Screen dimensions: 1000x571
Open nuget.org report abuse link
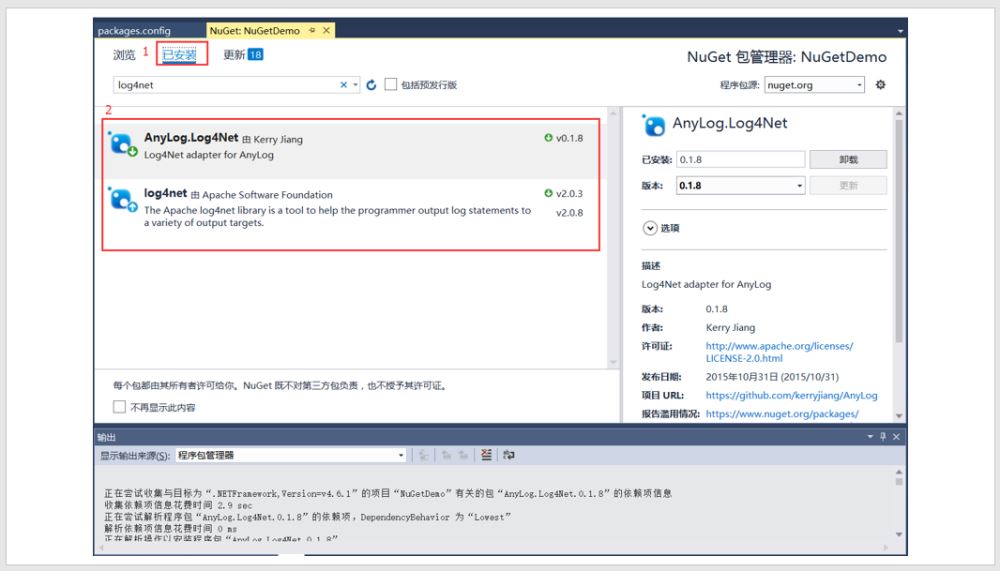click(782, 414)
